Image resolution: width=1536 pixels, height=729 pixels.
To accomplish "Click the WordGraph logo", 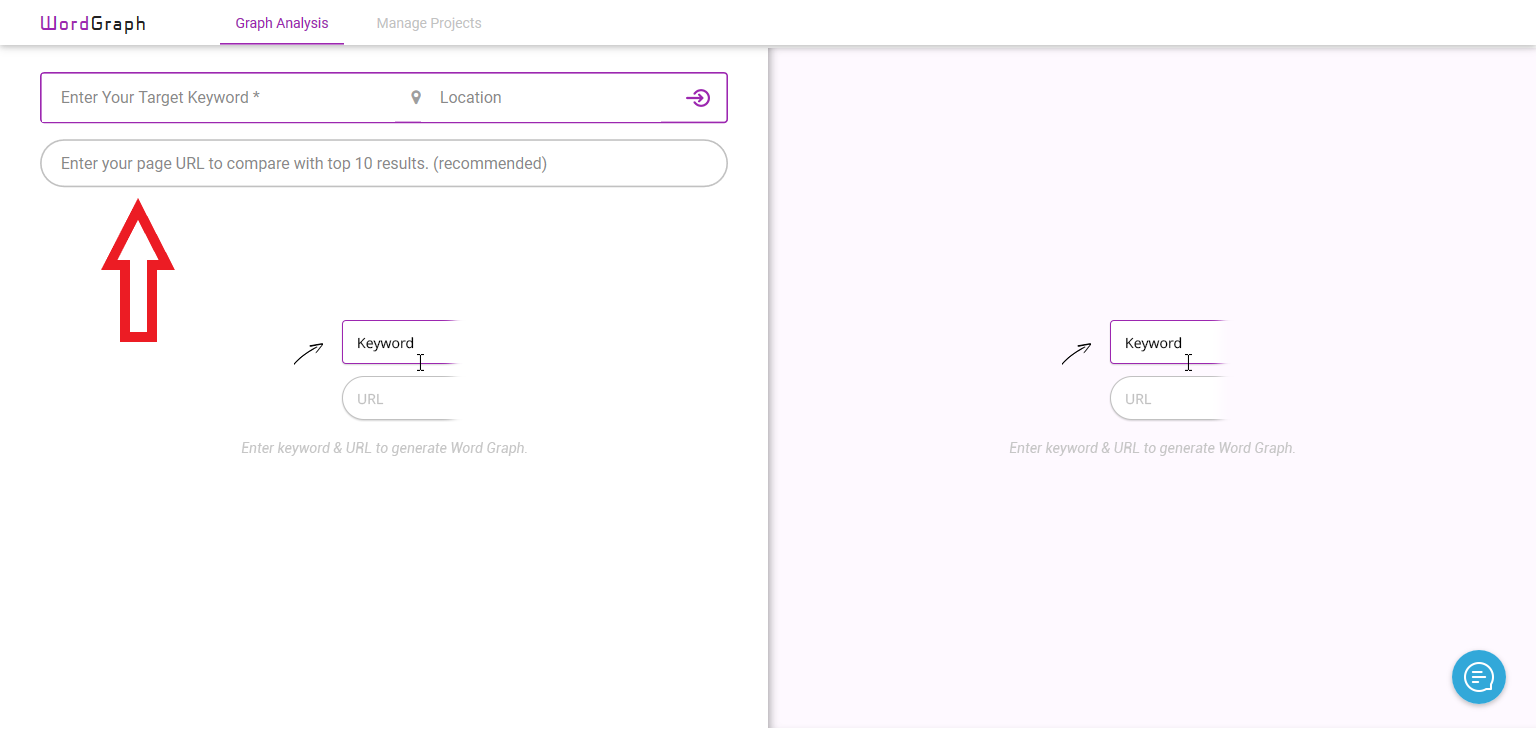I will [93, 23].
